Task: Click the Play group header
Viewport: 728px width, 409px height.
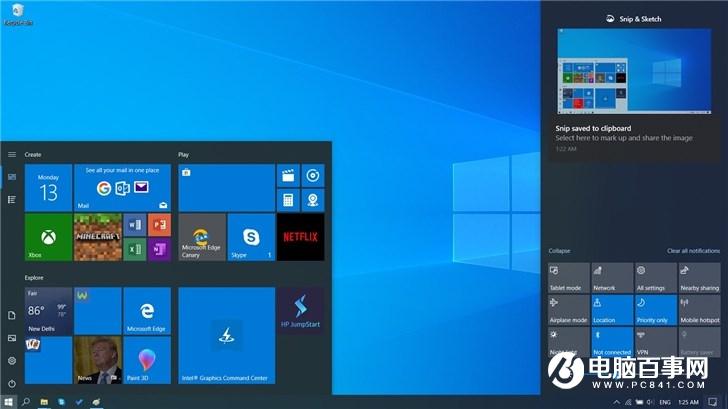Action: pyautogui.click(x=183, y=155)
